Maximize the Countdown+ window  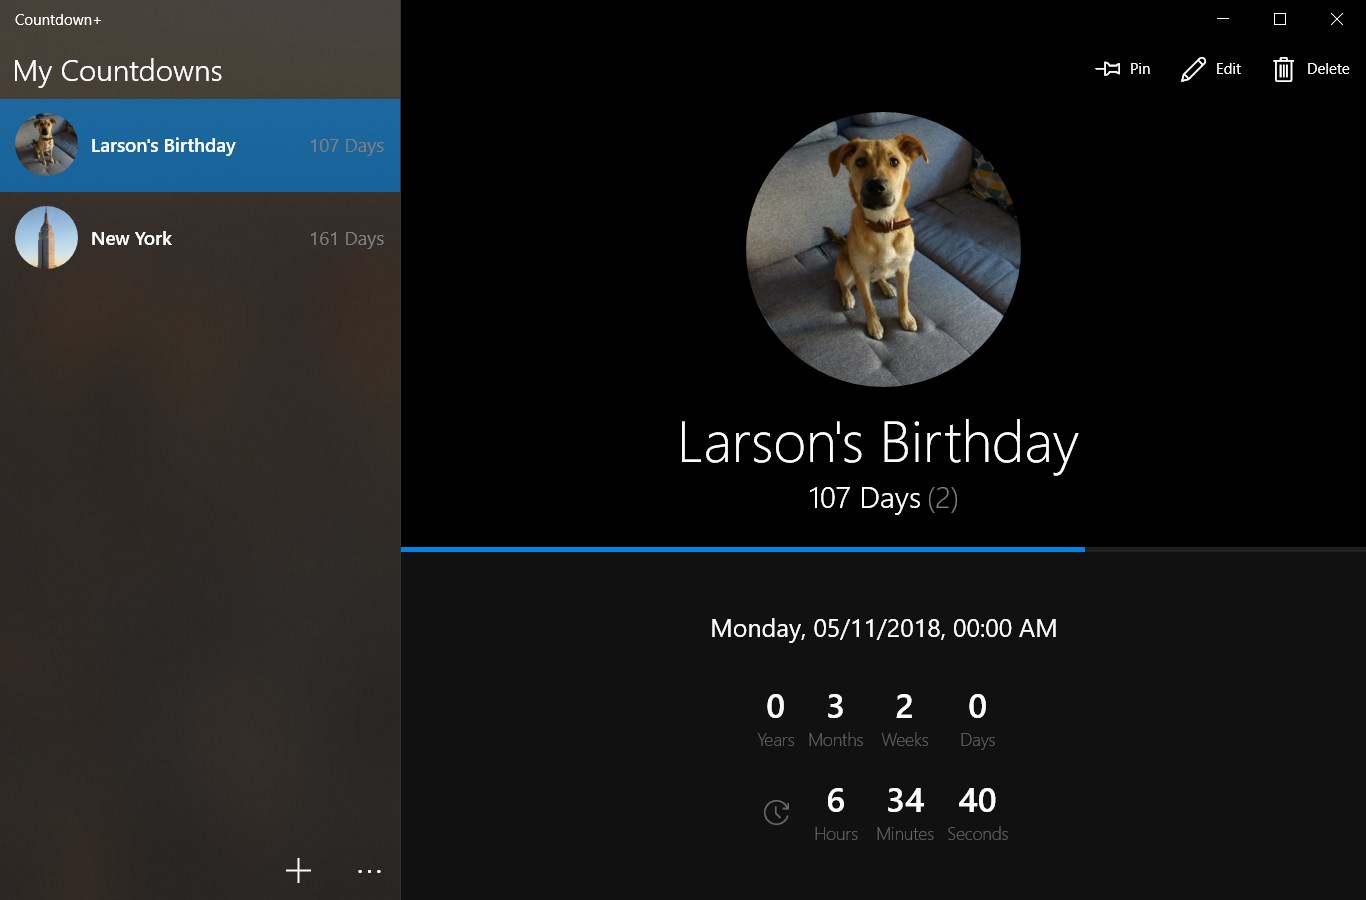click(x=1279, y=19)
